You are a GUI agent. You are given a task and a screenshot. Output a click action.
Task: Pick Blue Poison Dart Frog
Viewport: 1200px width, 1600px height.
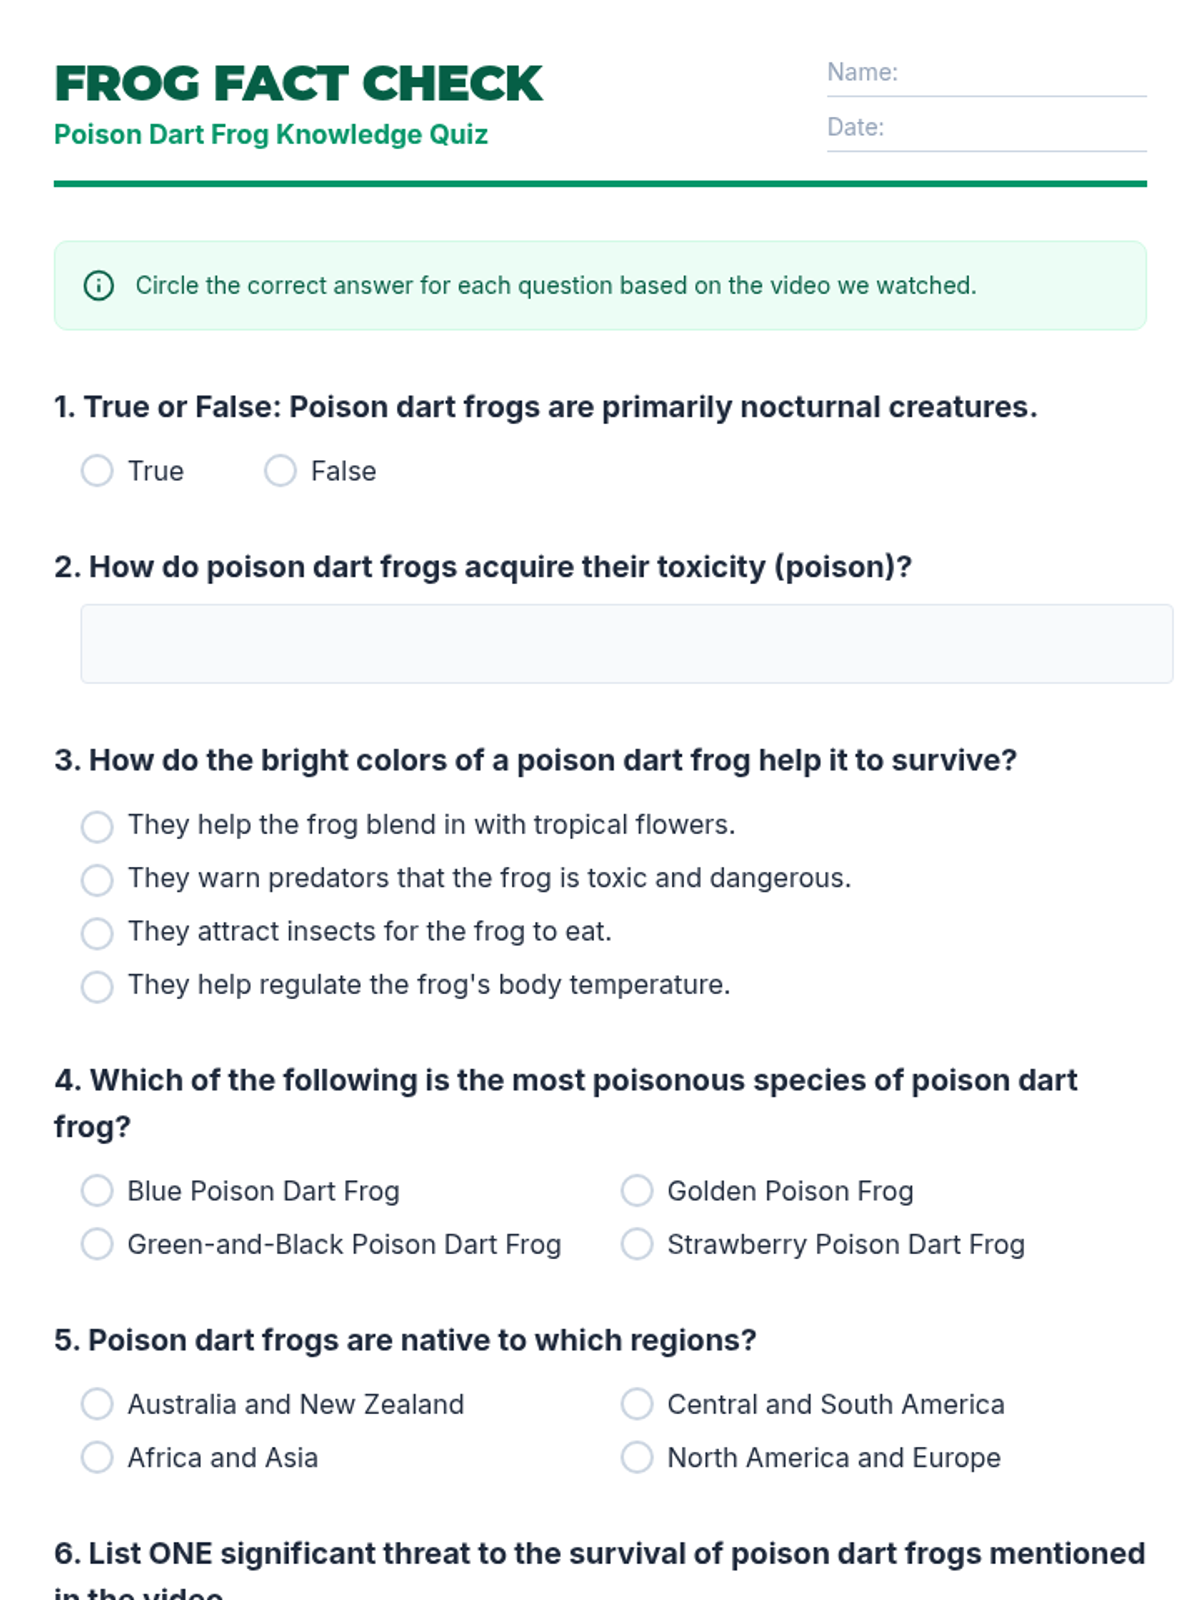(x=97, y=1191)
